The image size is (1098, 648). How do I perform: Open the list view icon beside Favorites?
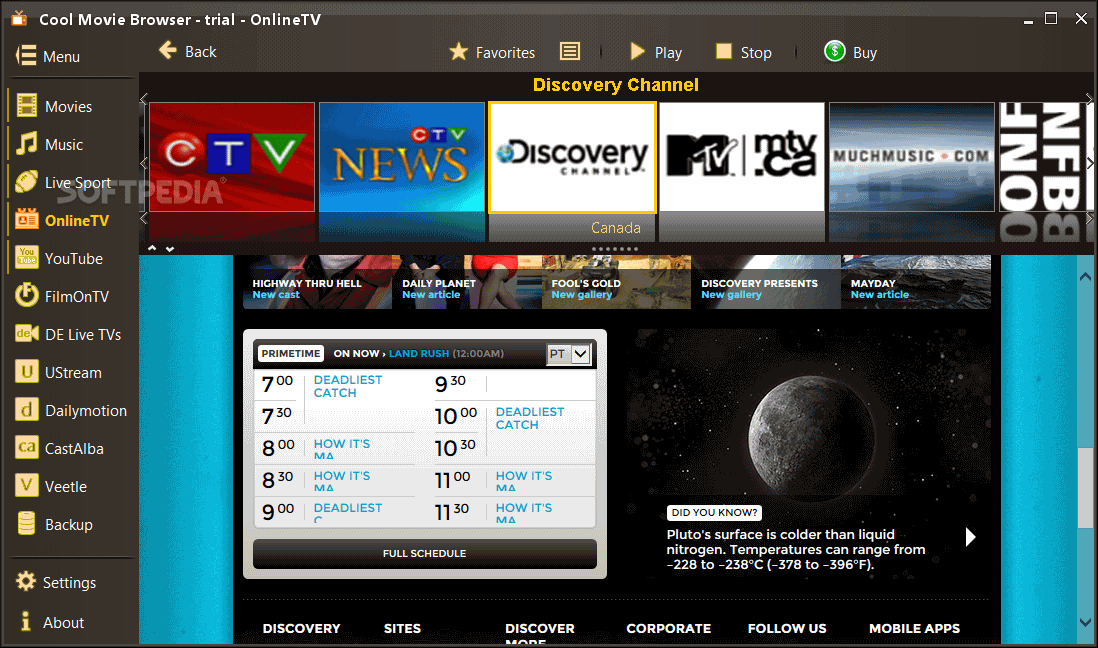(x=570, y=51)
